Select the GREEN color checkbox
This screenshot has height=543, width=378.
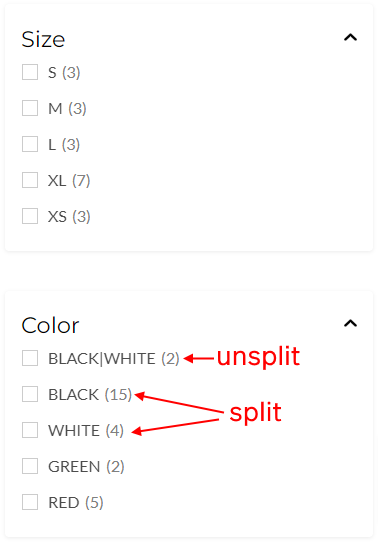(x=30, y=466)
